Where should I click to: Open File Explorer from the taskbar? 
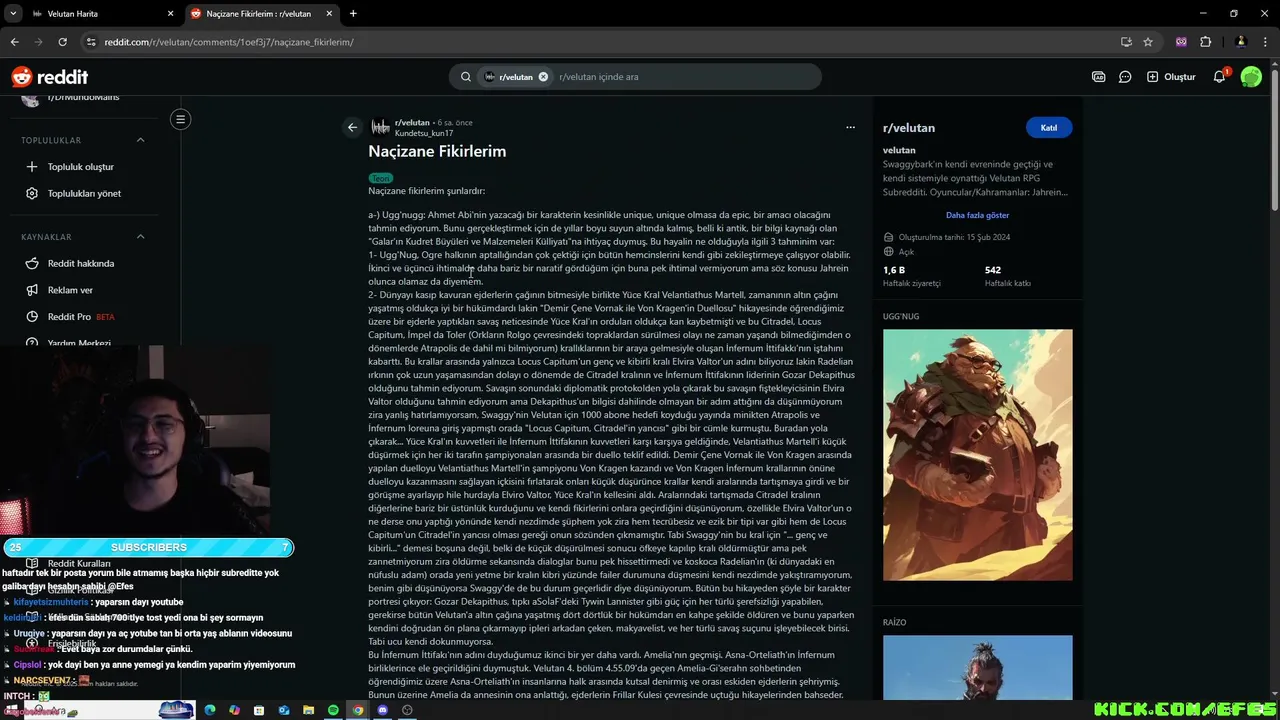point(309,710)
